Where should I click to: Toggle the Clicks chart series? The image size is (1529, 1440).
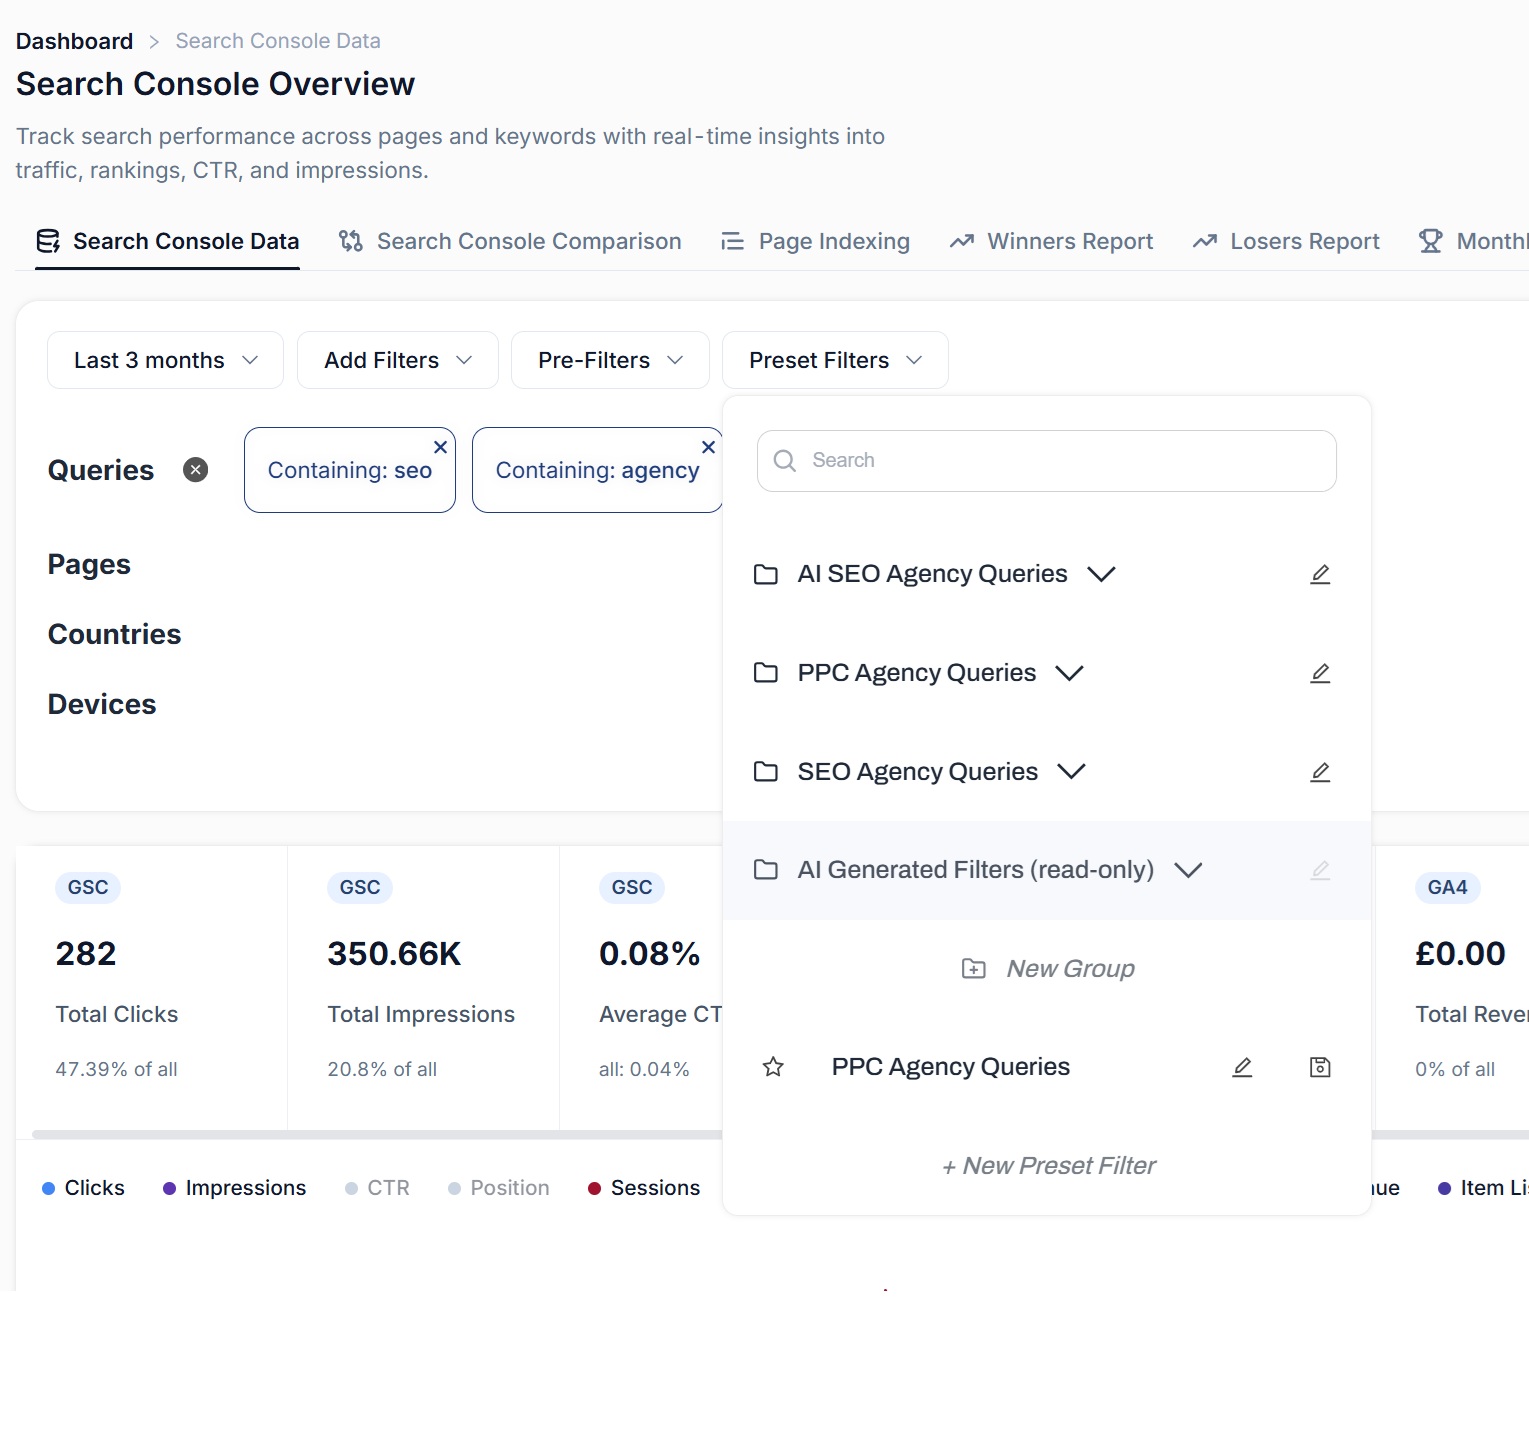coord(83,1188)
